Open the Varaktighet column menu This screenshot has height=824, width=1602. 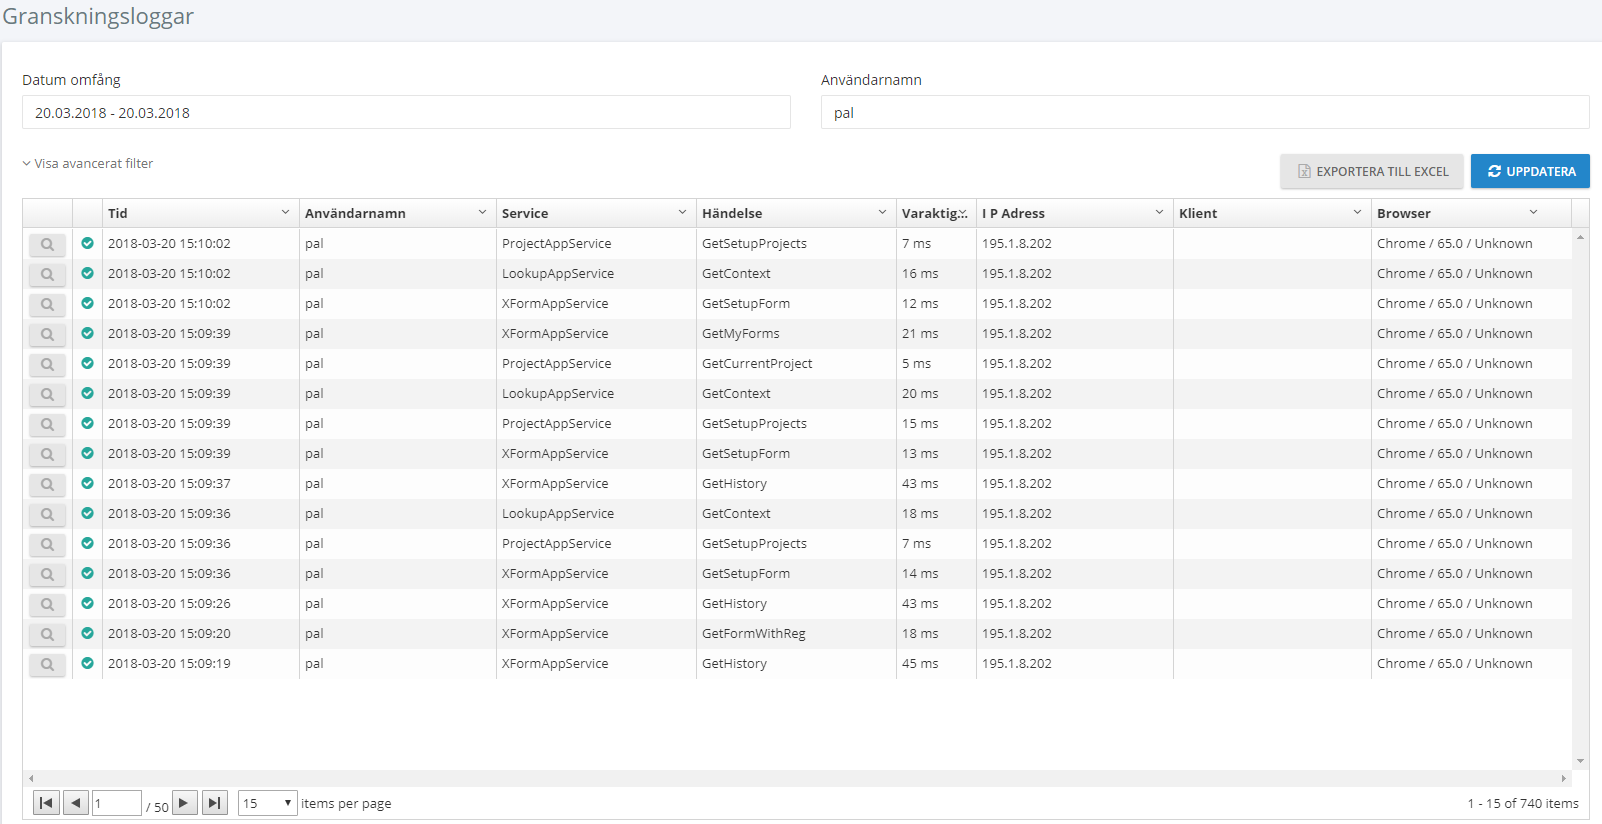pos(963,213)
